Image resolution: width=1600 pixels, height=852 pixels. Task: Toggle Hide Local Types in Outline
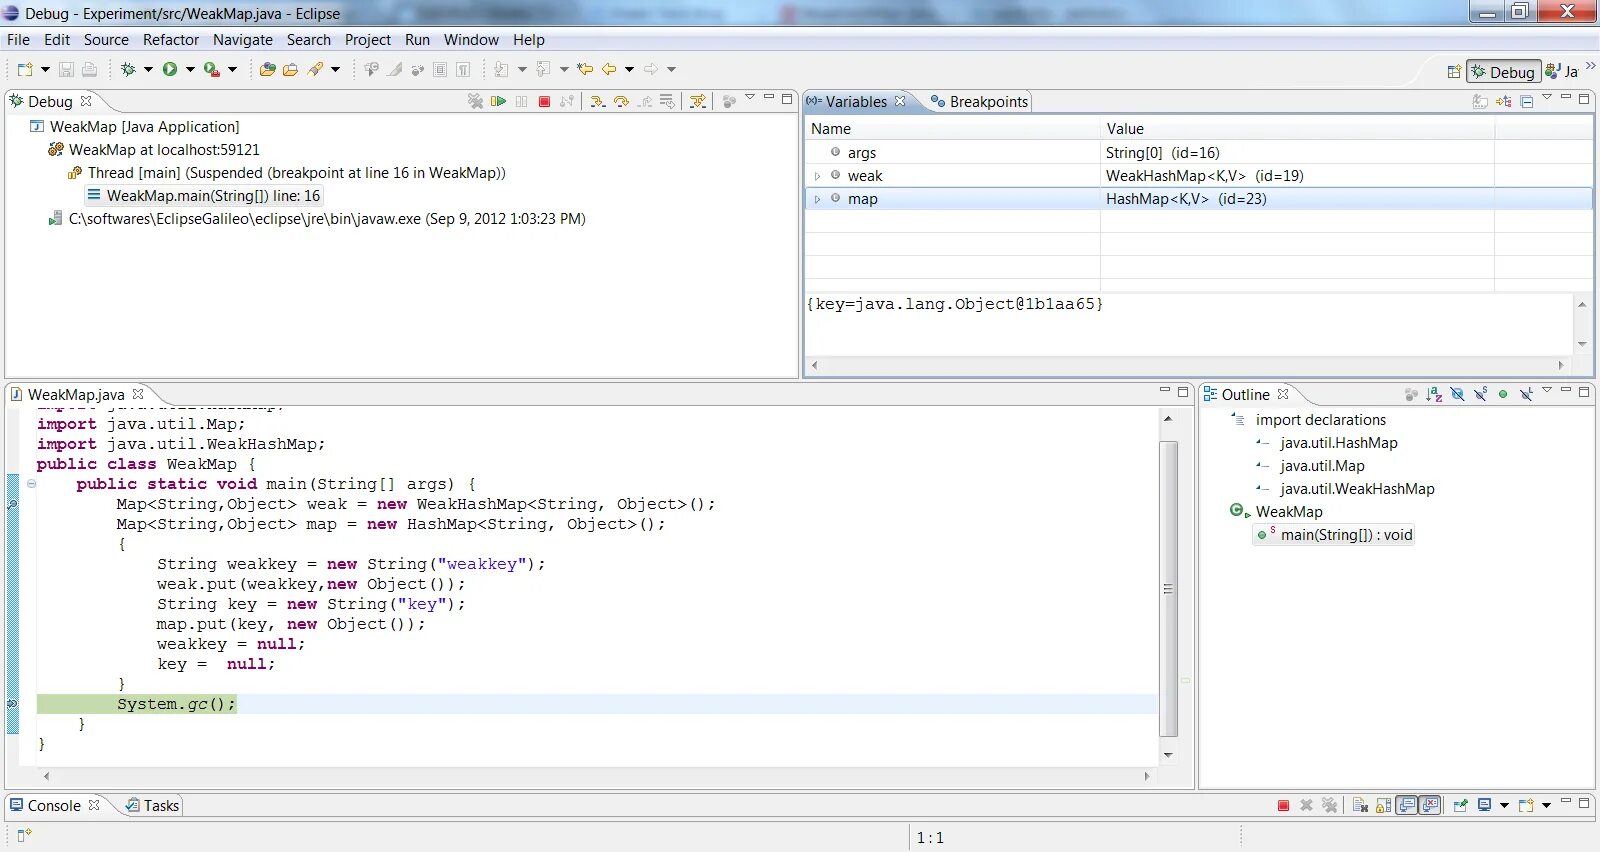coord(1526,394)
